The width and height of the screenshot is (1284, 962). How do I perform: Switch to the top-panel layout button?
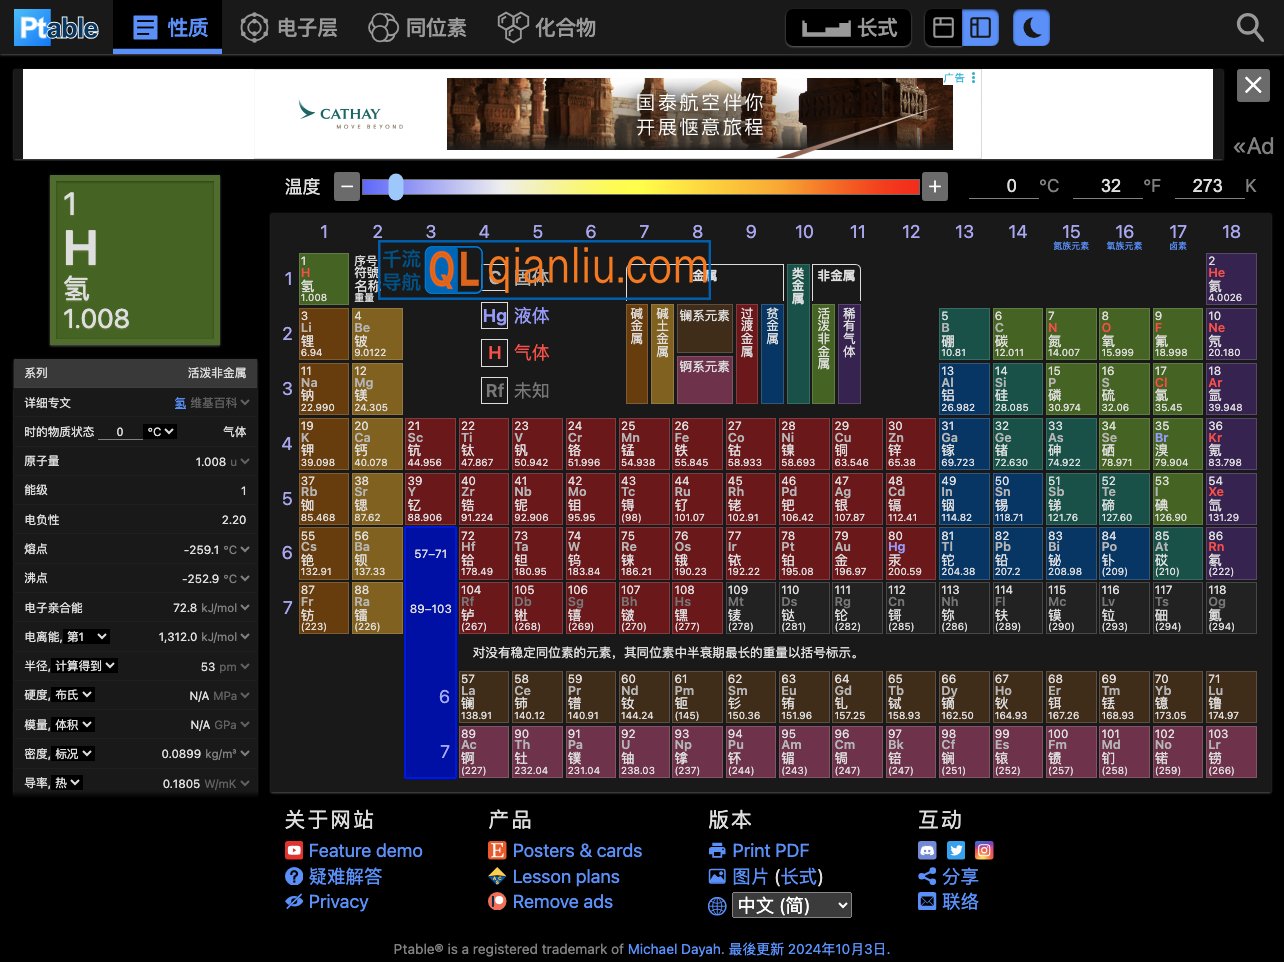tap(943, 27)
